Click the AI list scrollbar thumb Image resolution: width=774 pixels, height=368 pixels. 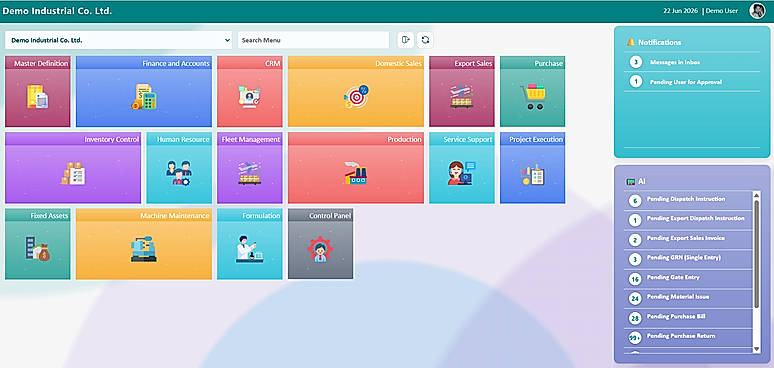(757, 254)
